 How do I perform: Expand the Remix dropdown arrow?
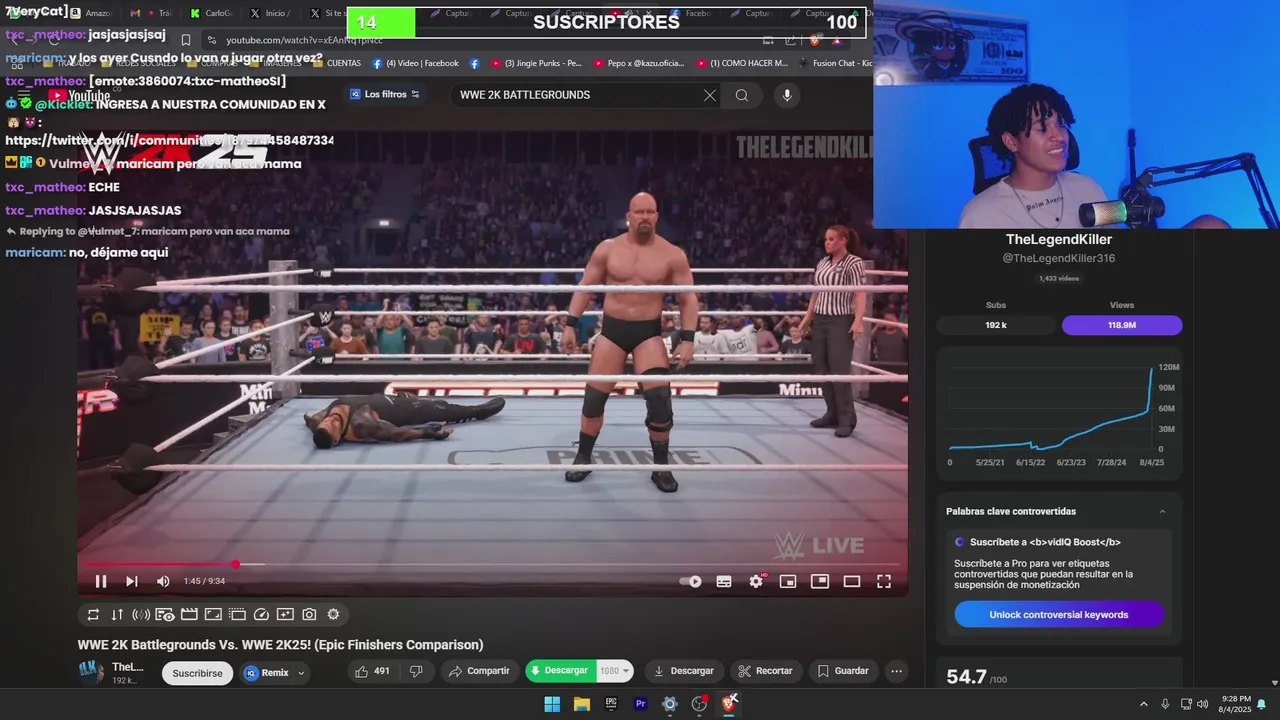pyautogui.click(x=301, y=673)
